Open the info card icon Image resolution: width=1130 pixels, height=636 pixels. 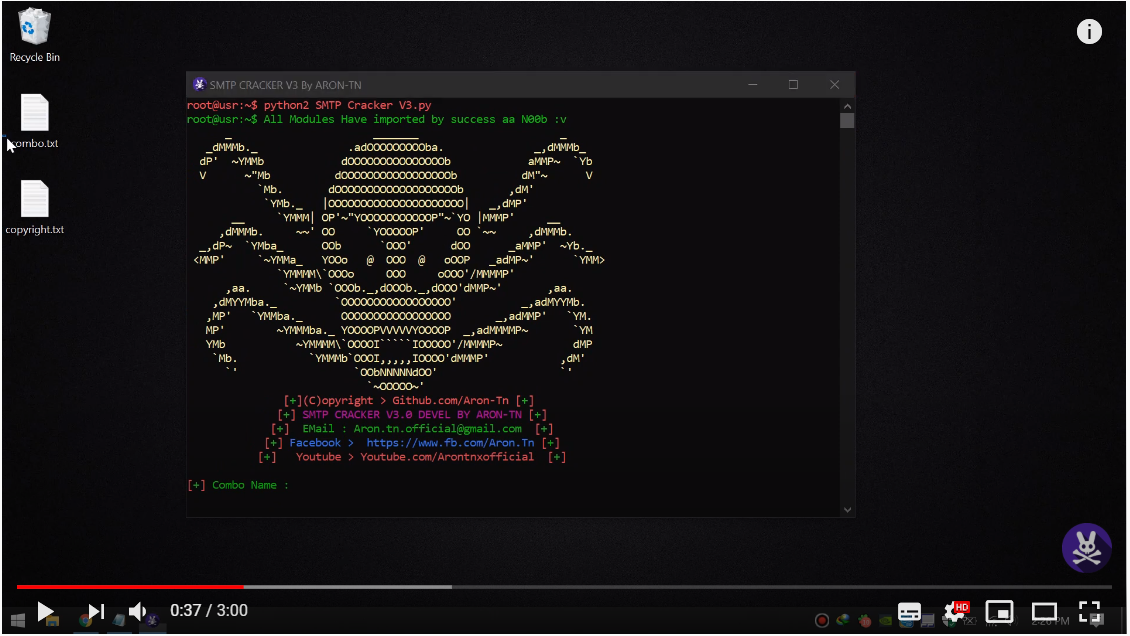(1089, 31)
